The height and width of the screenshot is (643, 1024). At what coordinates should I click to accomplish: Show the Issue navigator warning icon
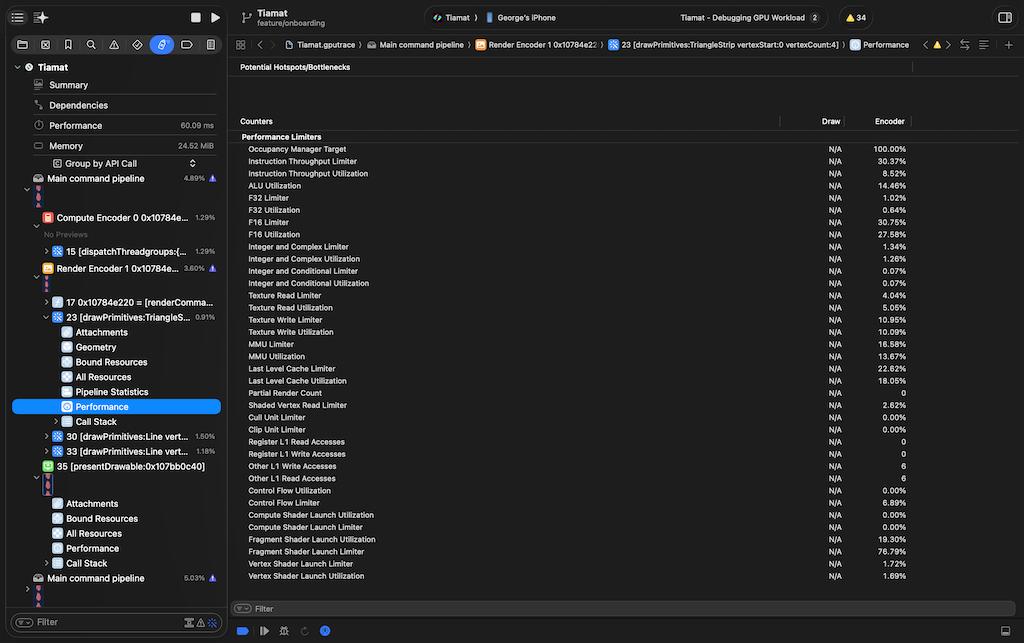(x=114, y=45)
